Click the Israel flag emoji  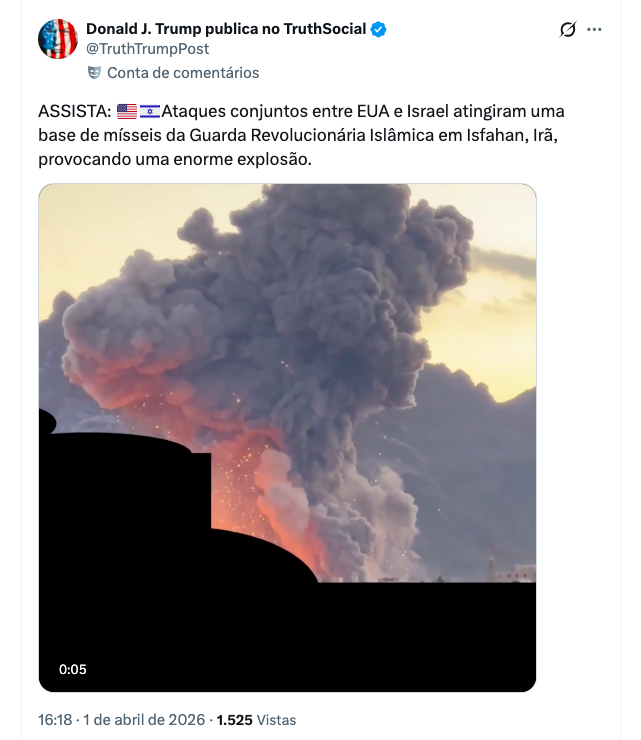(x=150, y=111)
